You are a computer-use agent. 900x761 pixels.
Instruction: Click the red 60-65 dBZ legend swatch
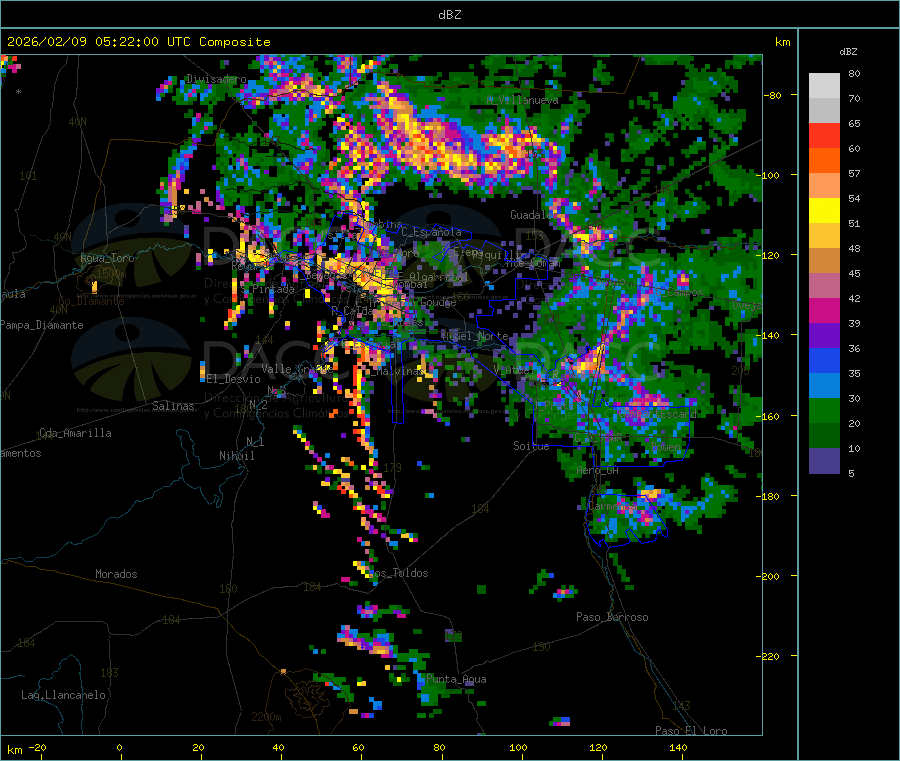tap(824, 135)
